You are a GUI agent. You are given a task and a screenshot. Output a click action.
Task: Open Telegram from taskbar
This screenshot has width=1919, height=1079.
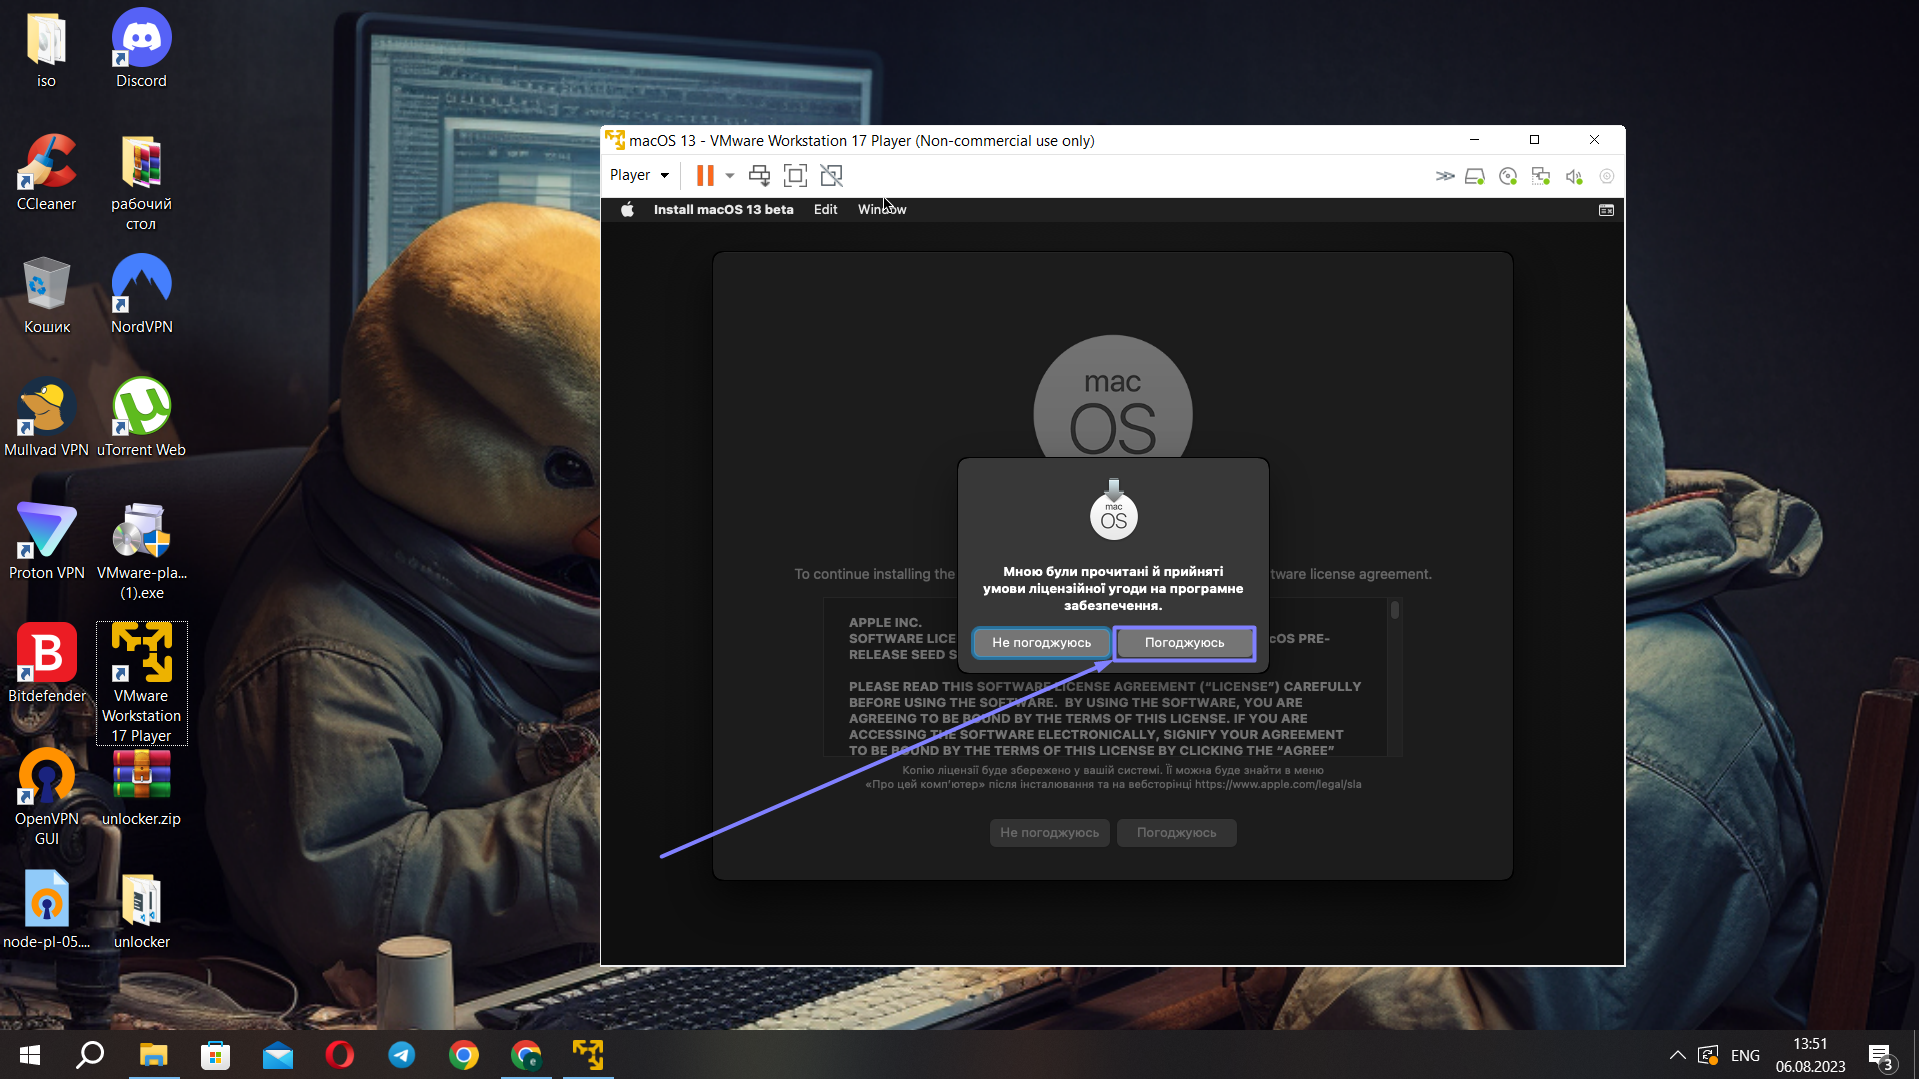tap(402, 1055)
